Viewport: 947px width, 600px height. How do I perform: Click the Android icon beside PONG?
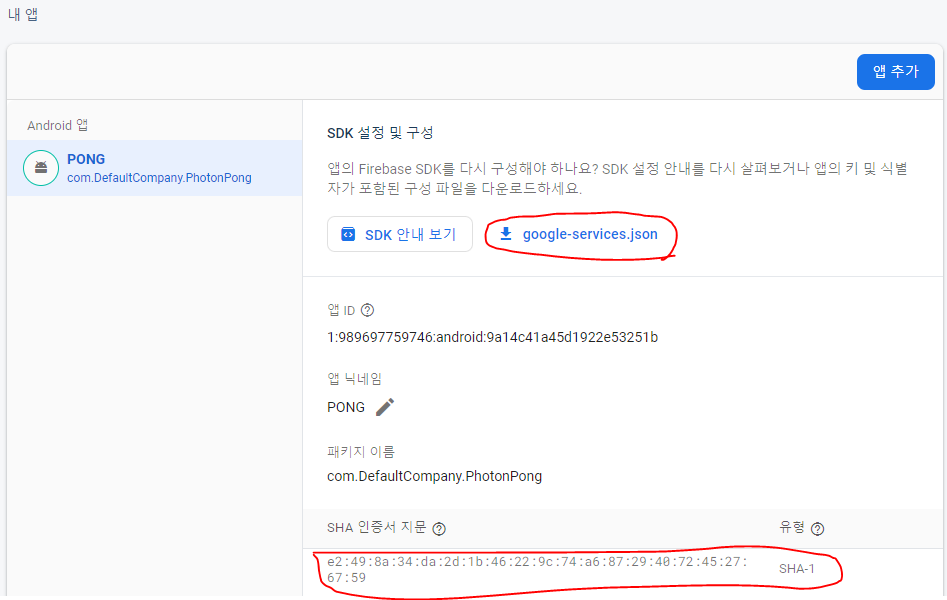pos(41,168)
